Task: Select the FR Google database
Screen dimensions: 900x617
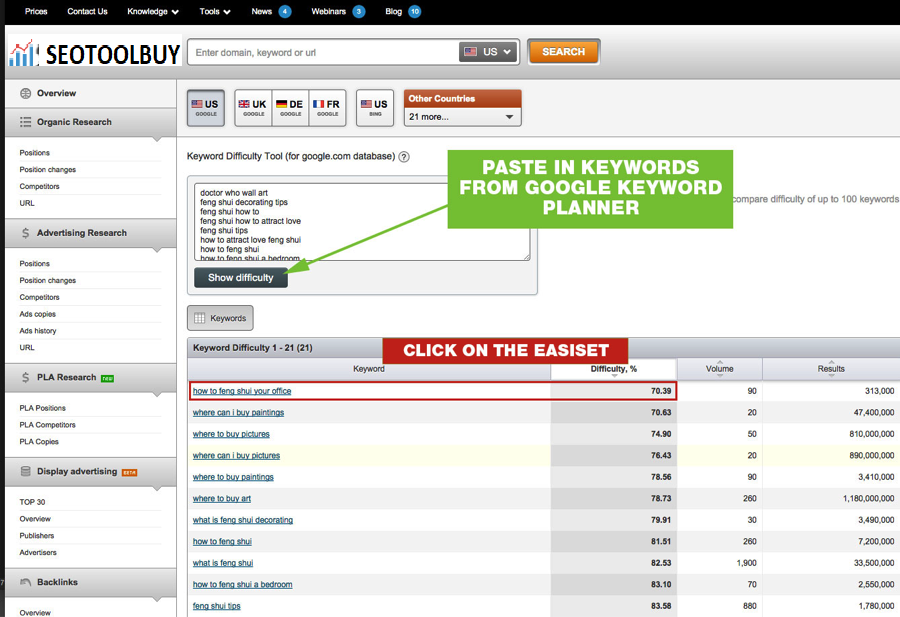Action: [327, 107]
